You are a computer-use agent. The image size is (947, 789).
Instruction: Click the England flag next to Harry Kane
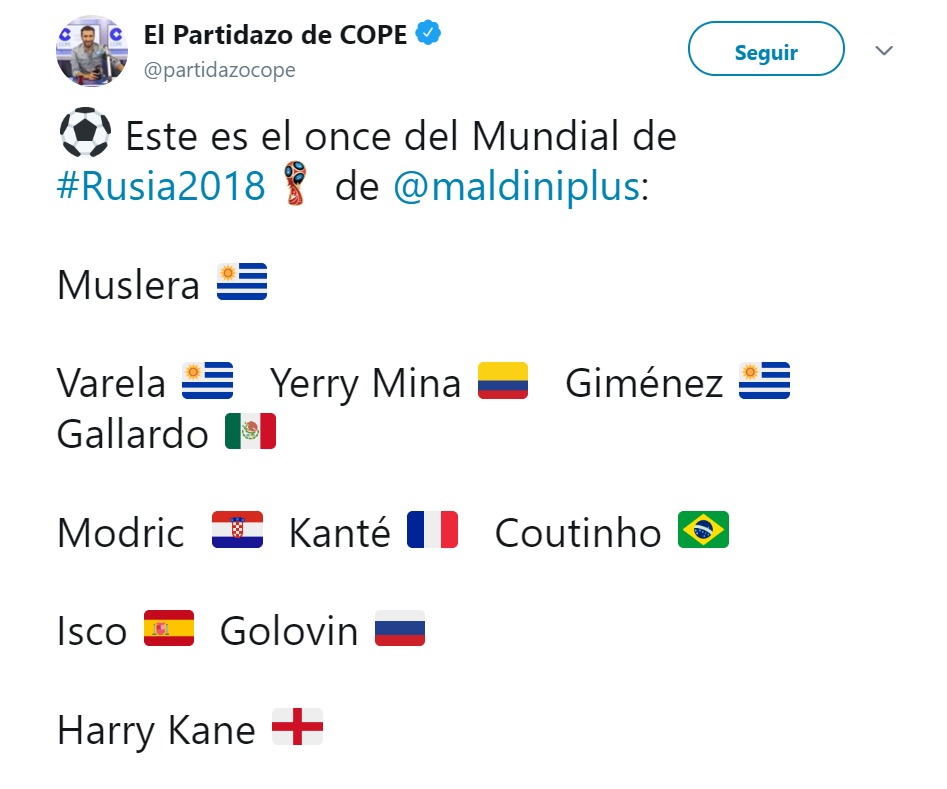point(299,728)
